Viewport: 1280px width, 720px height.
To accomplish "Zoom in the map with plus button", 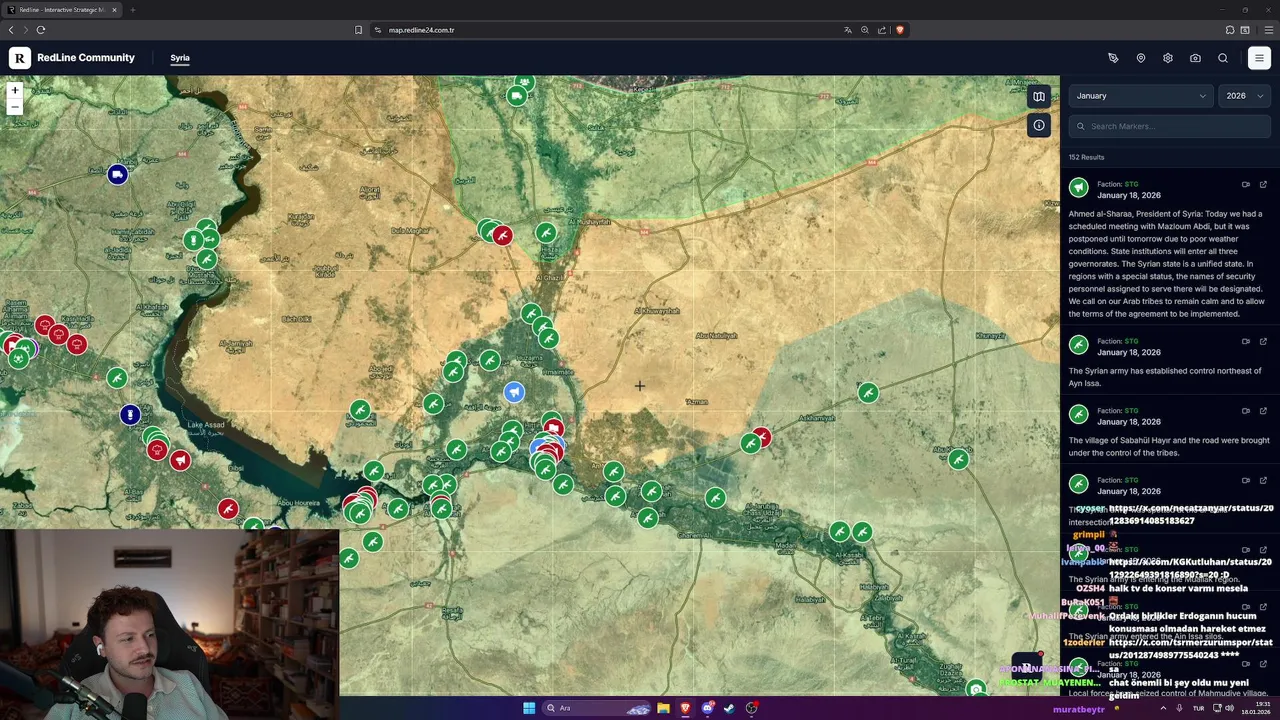I will [x=14, y=90].
